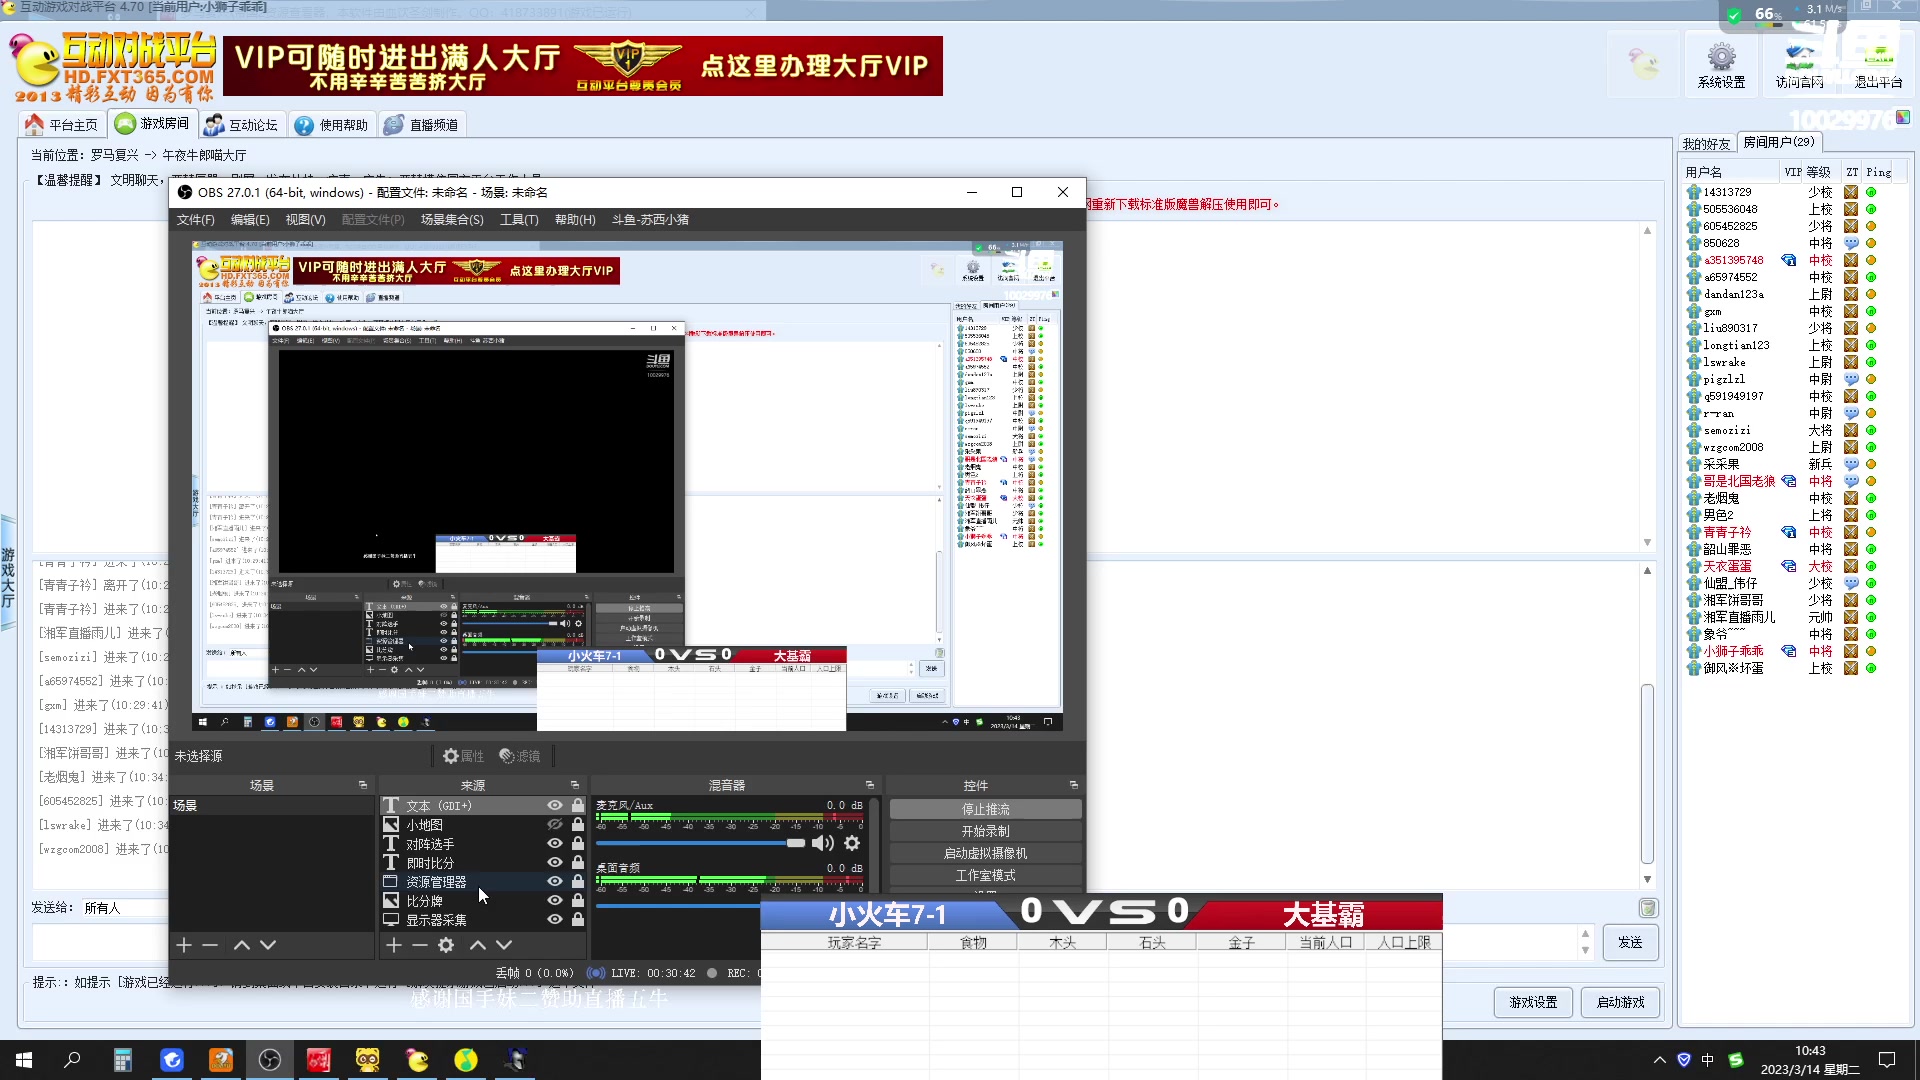Open the 麦克风/Aux audio settings gear
Viewport: 1920px width, 1080px height.
[852, 843]
